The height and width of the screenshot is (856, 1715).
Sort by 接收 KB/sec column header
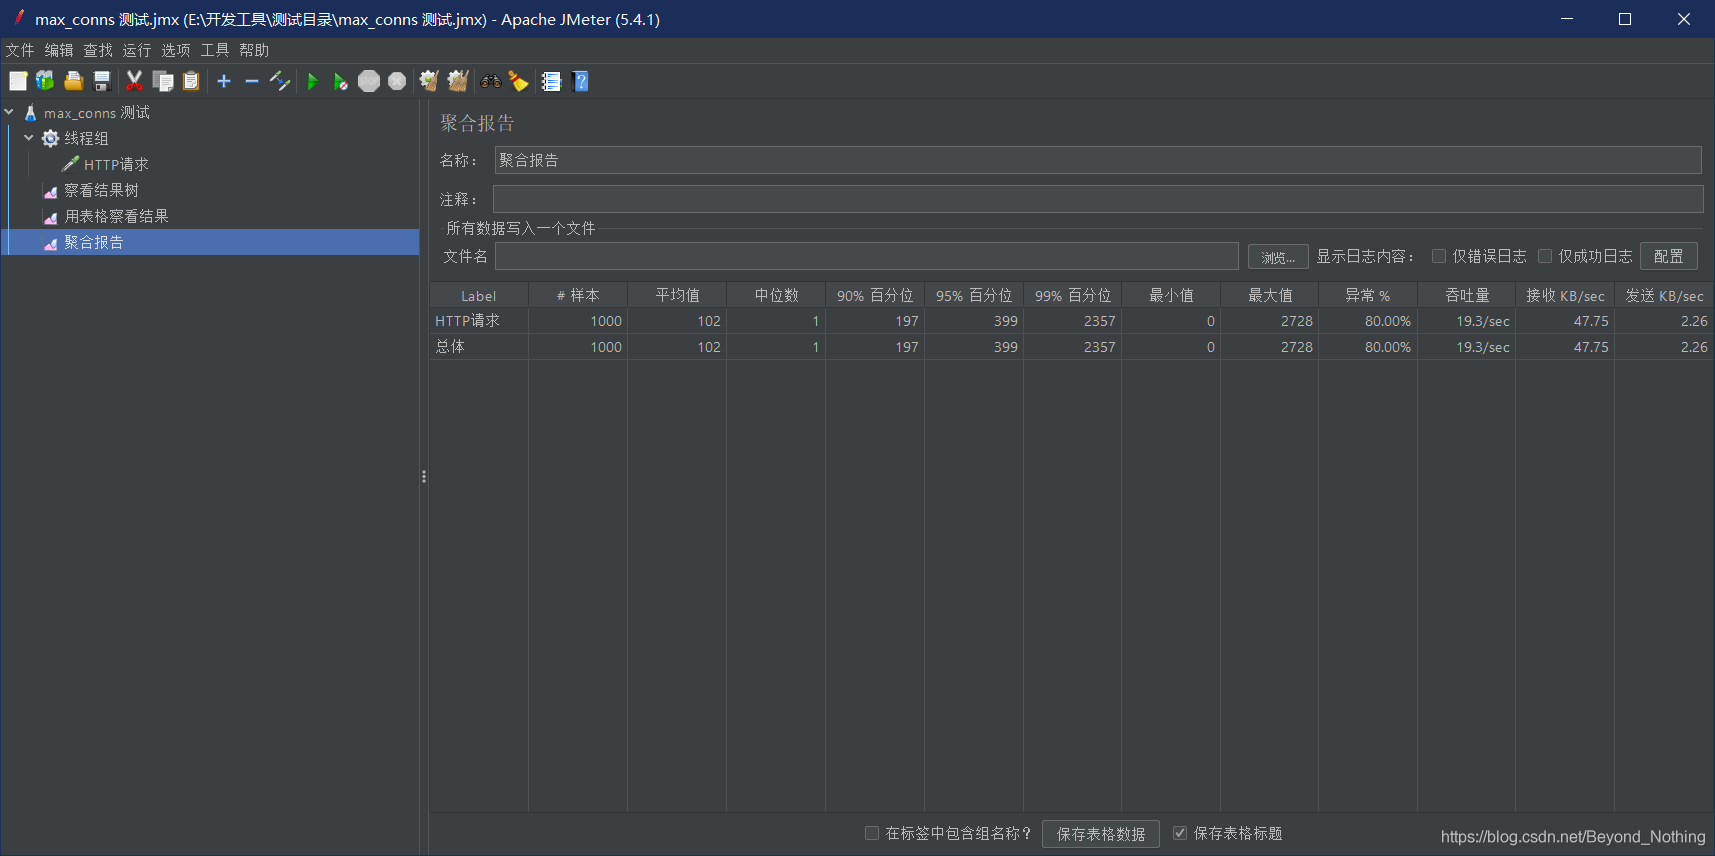click(1565, 295)
